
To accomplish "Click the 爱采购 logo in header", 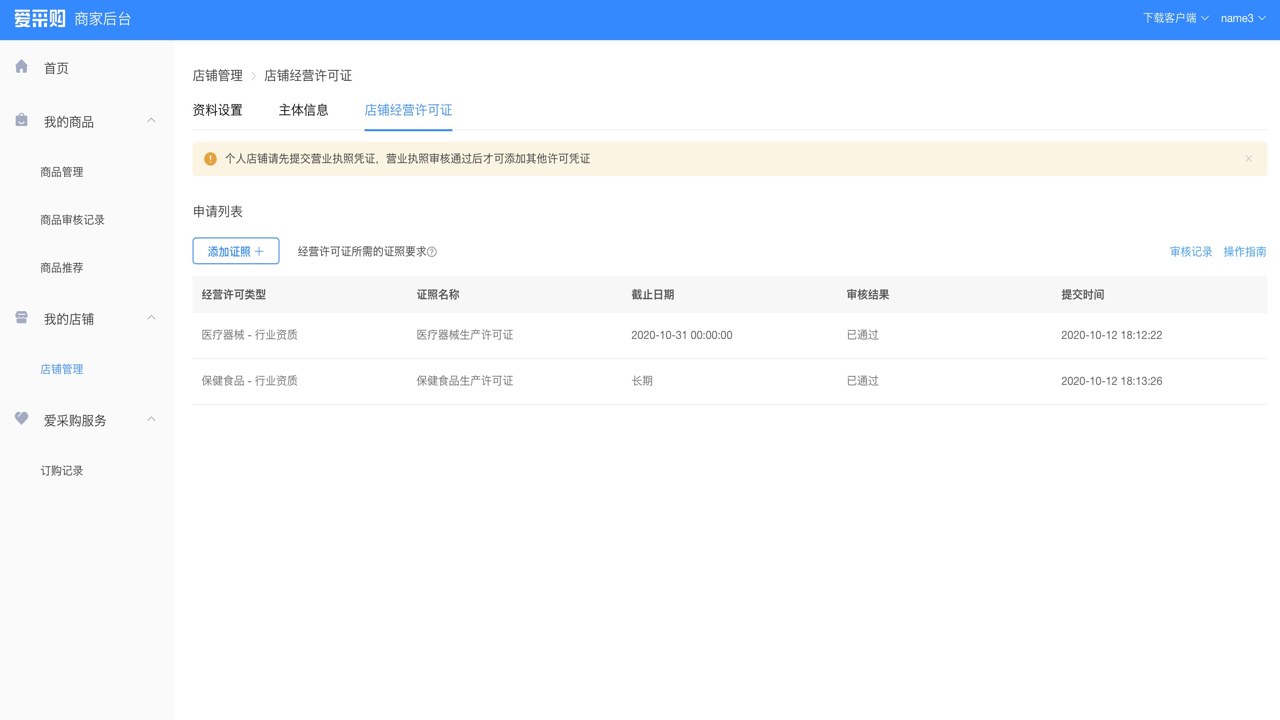I will coord(40,19).
